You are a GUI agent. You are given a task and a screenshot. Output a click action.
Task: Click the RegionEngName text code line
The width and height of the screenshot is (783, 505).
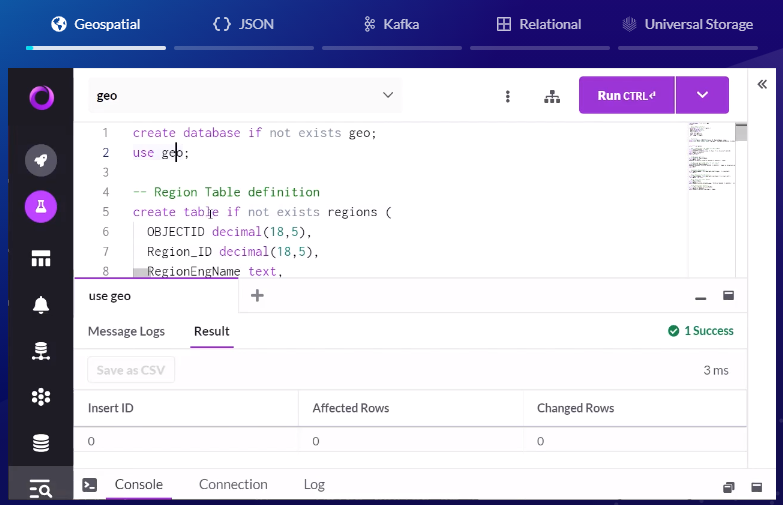215,271
